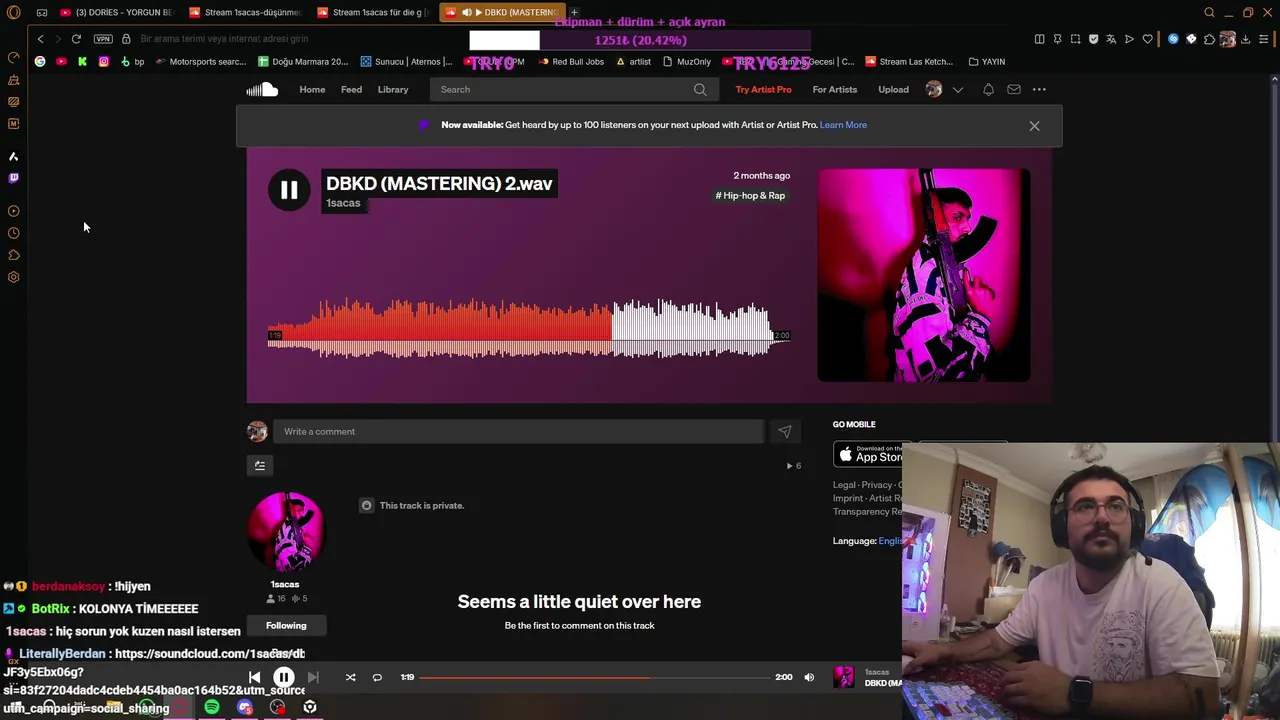Mute the volume speaker icon
This screenshot has width=1280, height=720.
point(809,677)
